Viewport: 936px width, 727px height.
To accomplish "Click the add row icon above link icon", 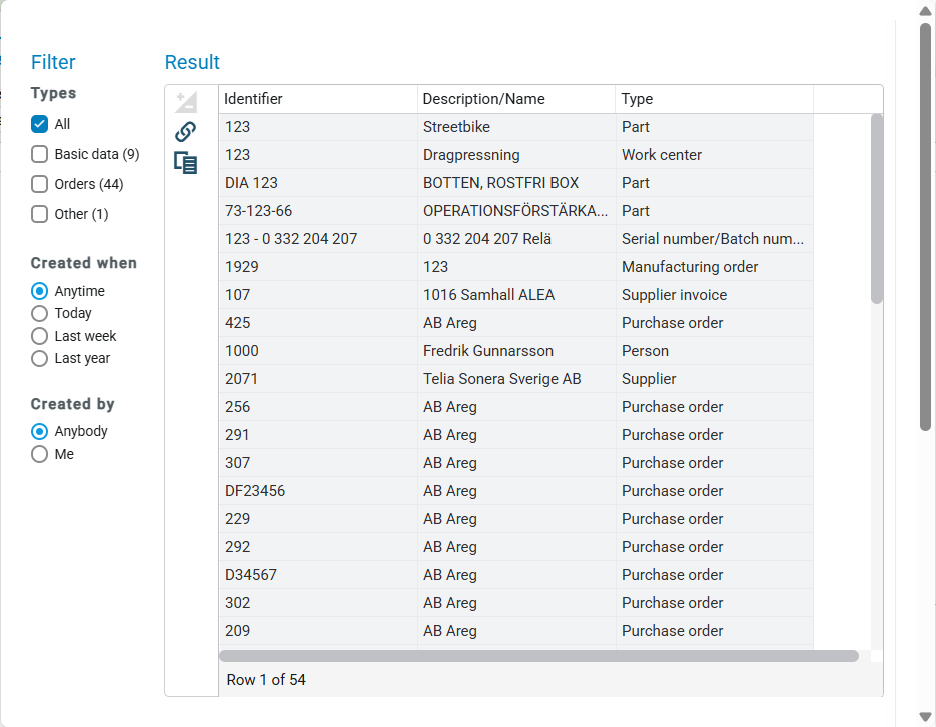I will point(186,101).
